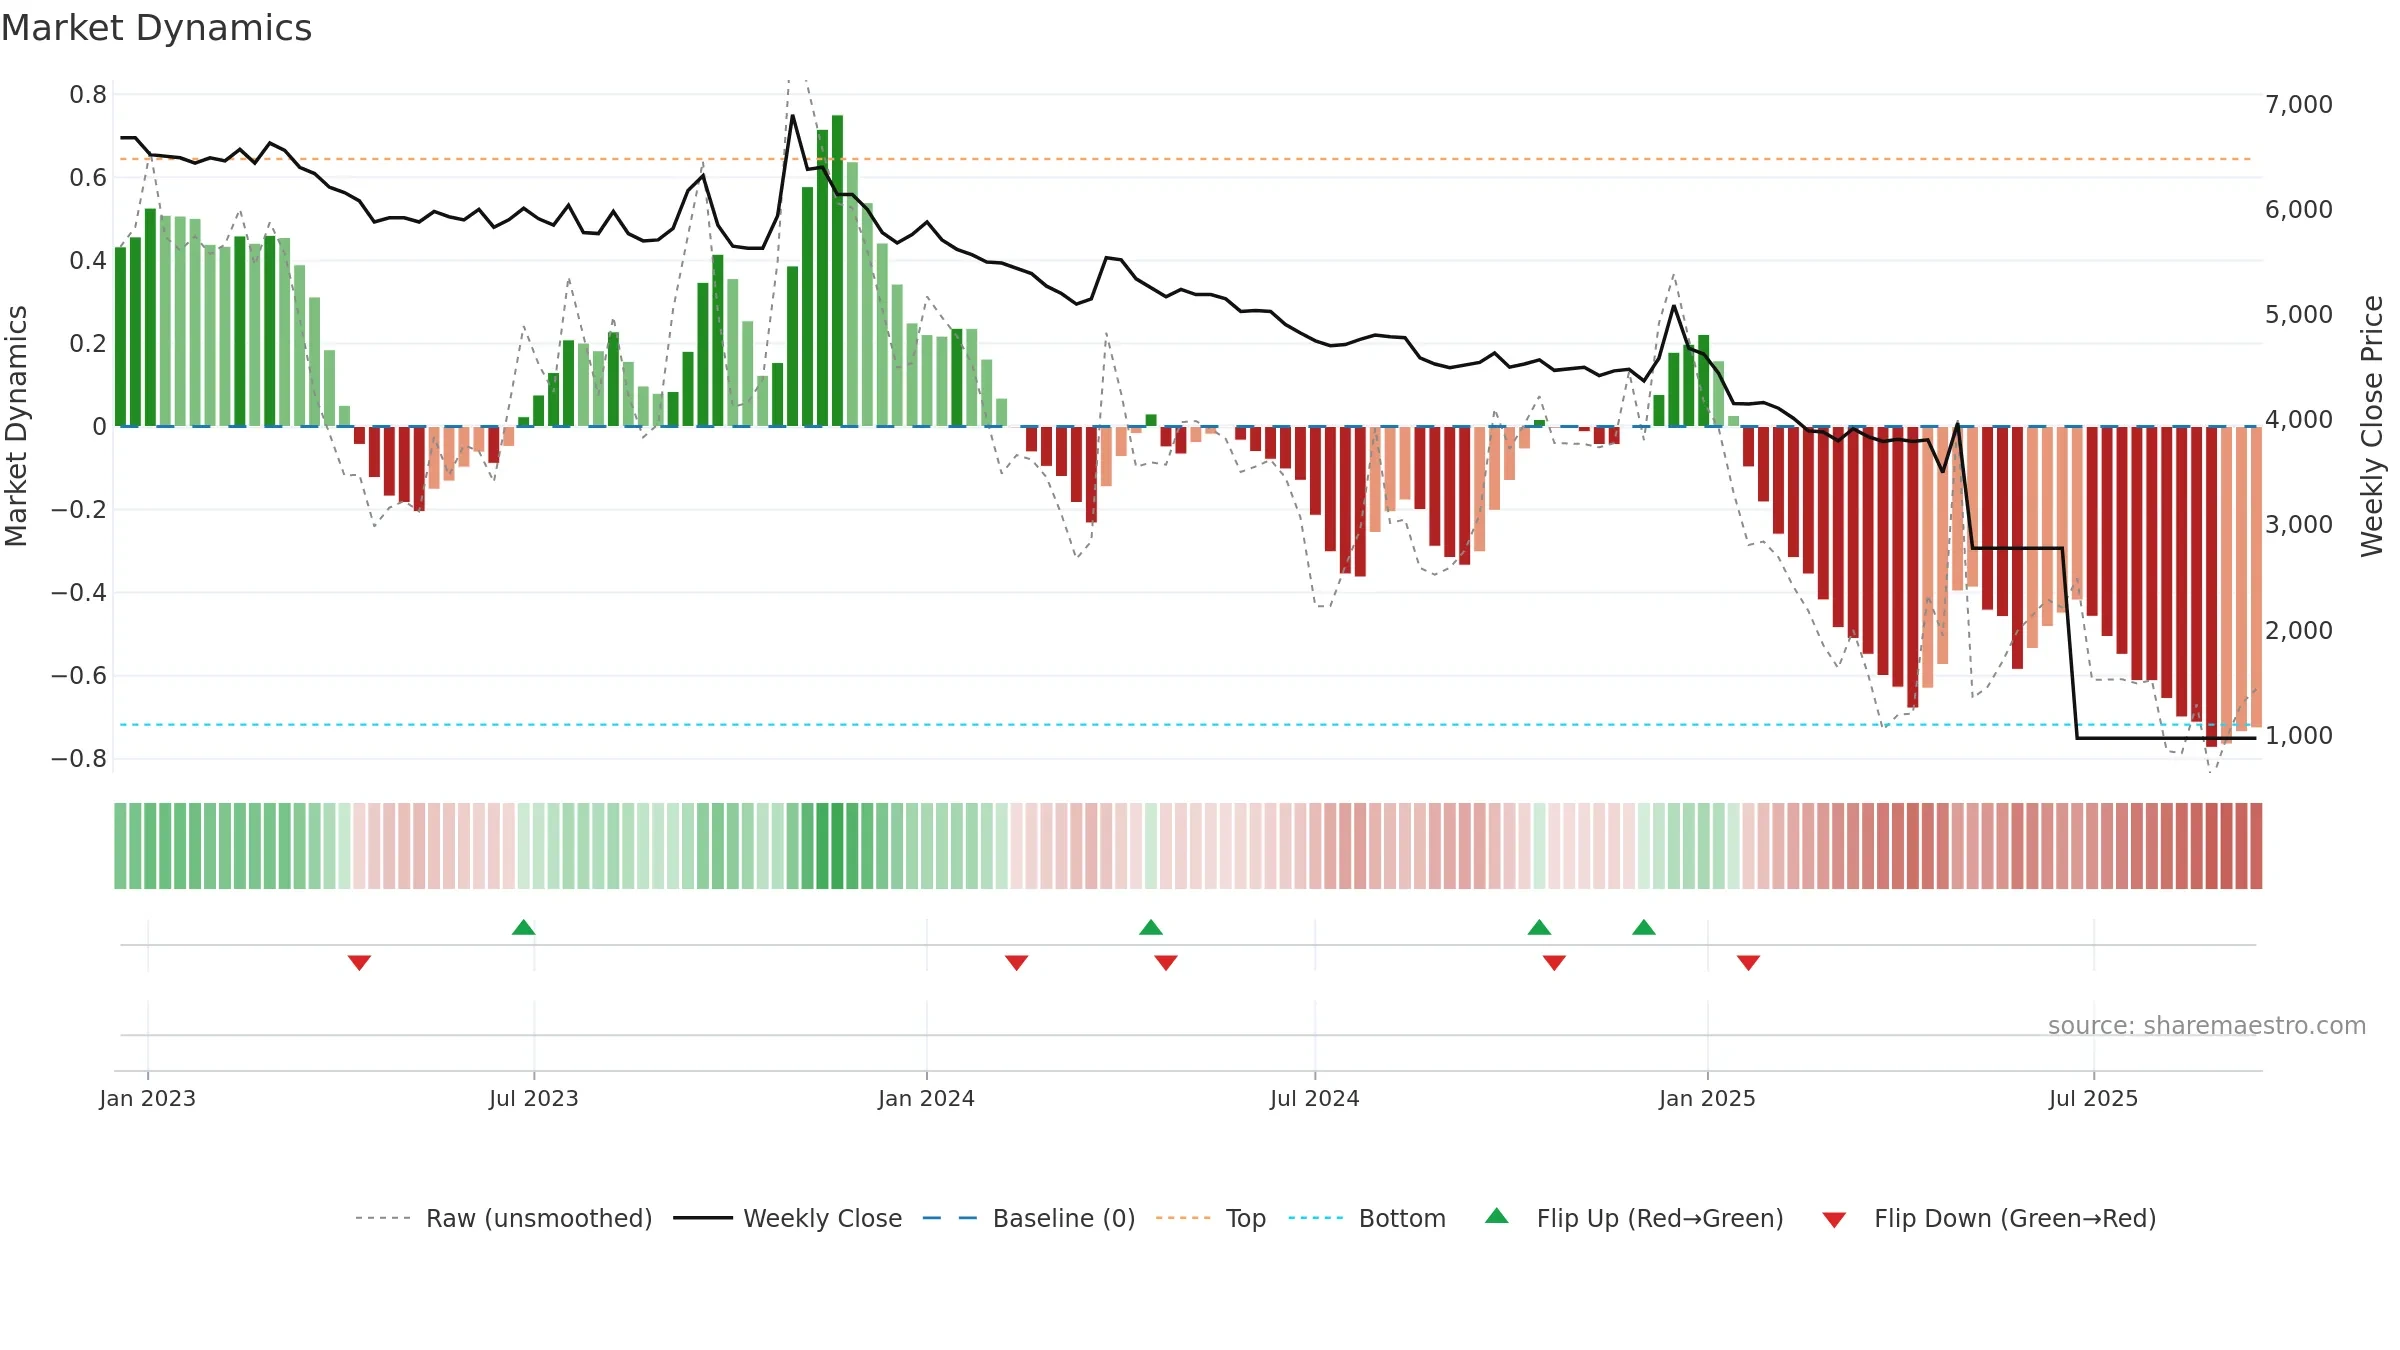2400x1350 pixels.
Task: Toggle the Top legend entry
Action: click(x=1210, y=1218)
